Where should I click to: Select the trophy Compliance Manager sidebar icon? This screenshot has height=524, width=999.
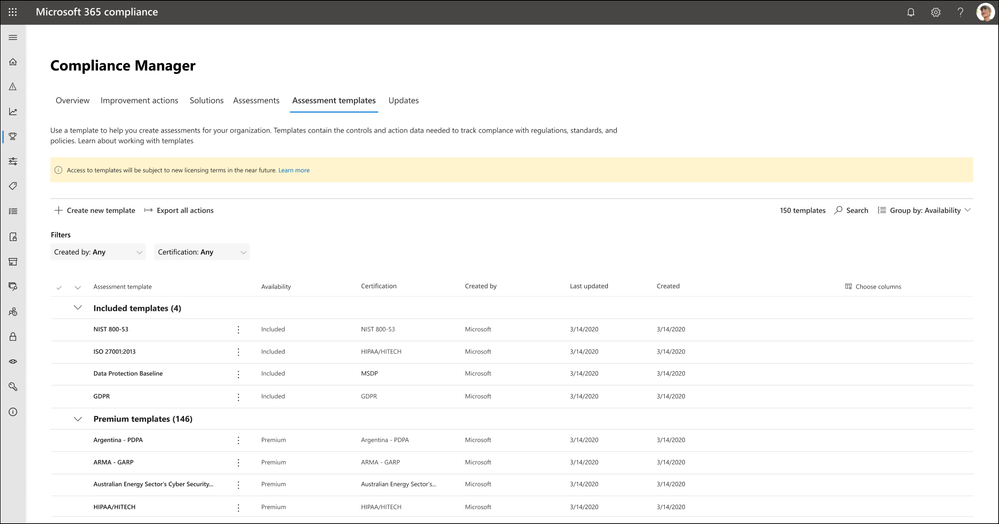(x=13, y=136)
